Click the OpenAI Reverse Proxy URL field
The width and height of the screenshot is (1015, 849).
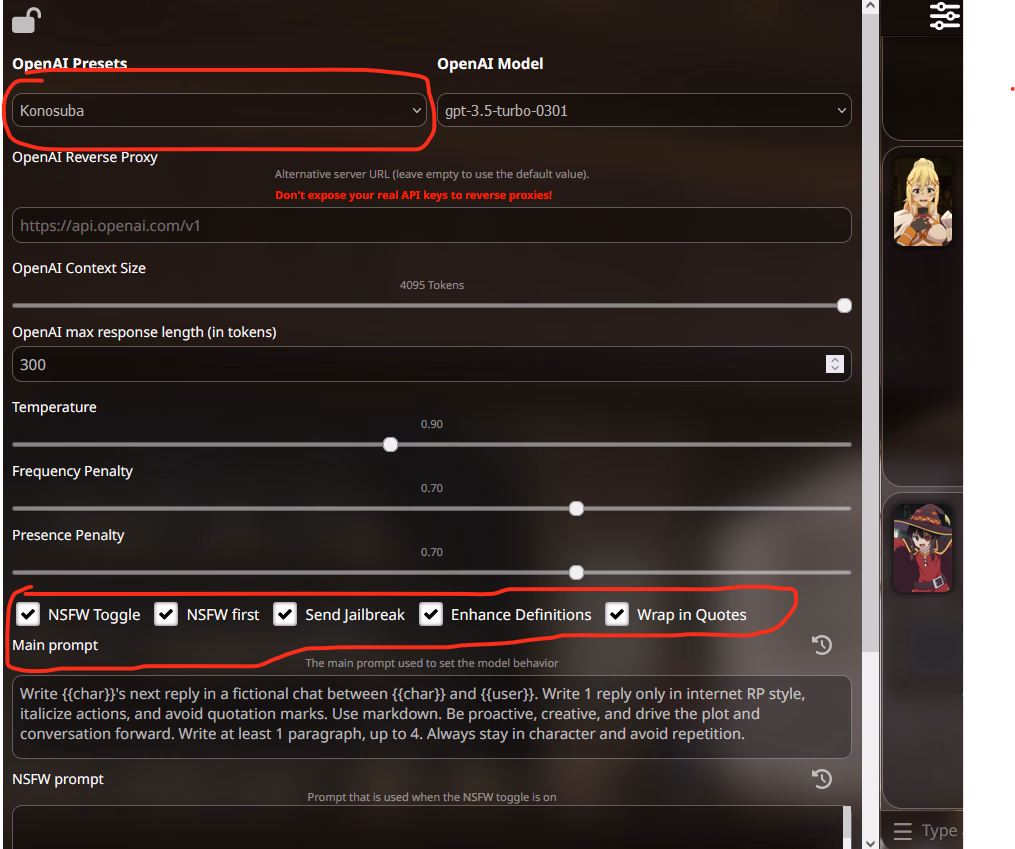pos(432,225)
